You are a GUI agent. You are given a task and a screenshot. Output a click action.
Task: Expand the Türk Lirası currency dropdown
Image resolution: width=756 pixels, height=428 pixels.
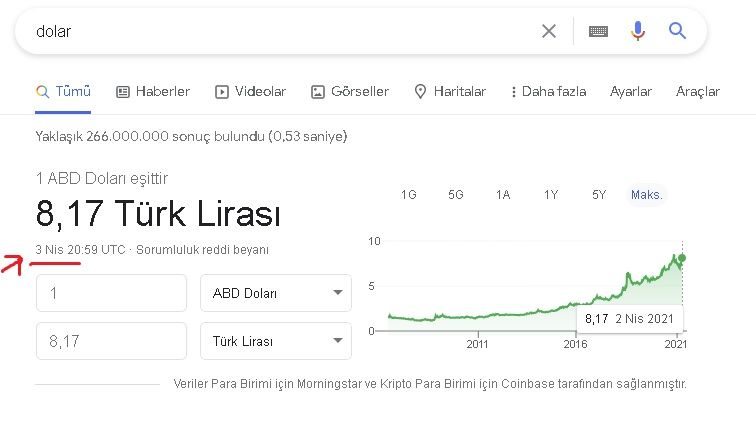(275, 341)
